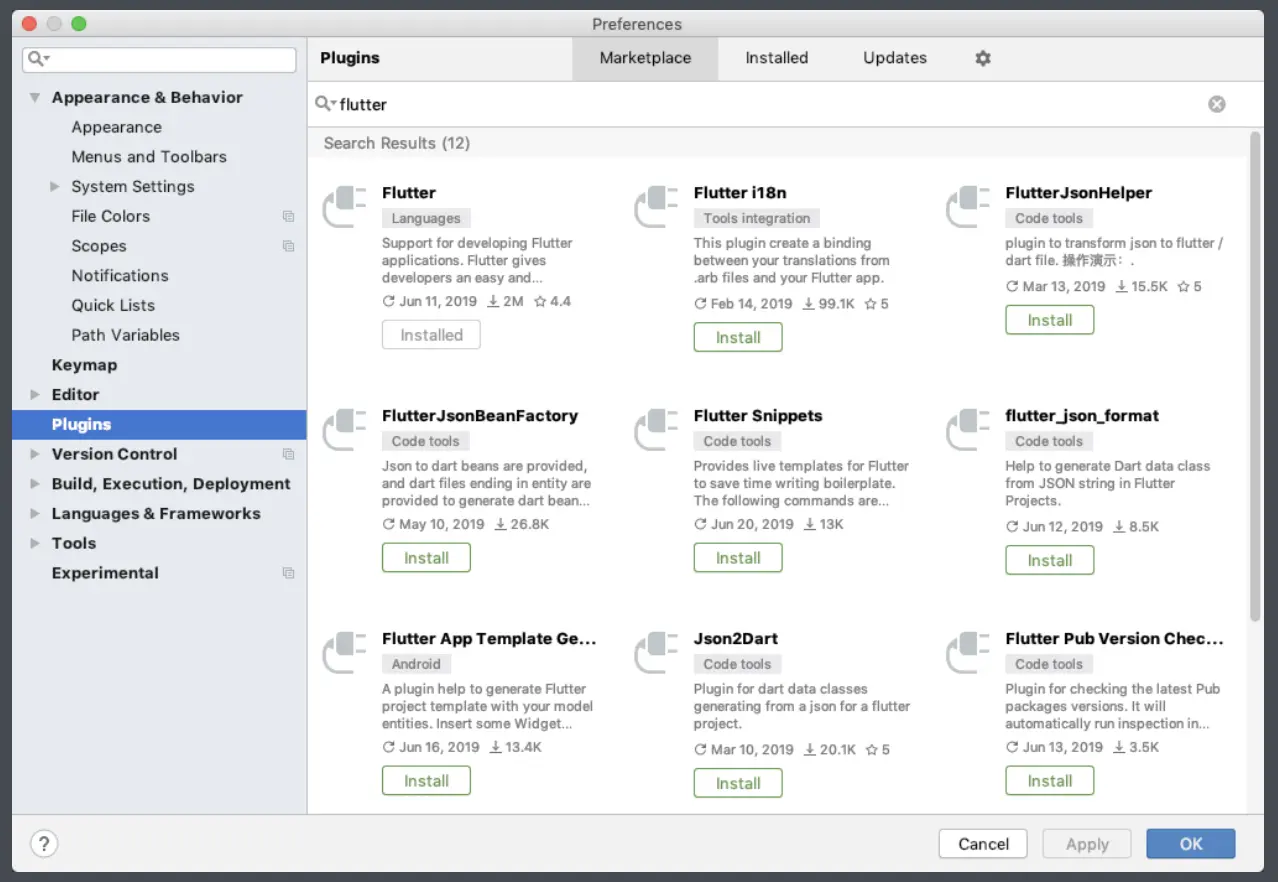Click the Tools integration tag

(757, 218)
